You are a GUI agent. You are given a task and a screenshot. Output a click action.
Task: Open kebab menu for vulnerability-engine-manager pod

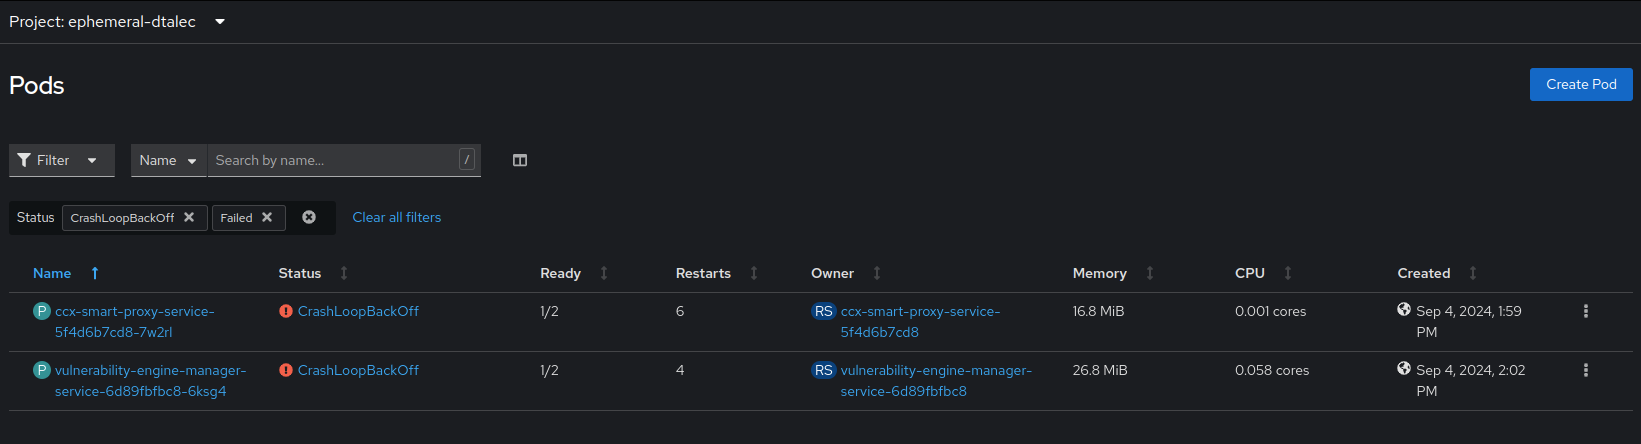(1585, 371)
